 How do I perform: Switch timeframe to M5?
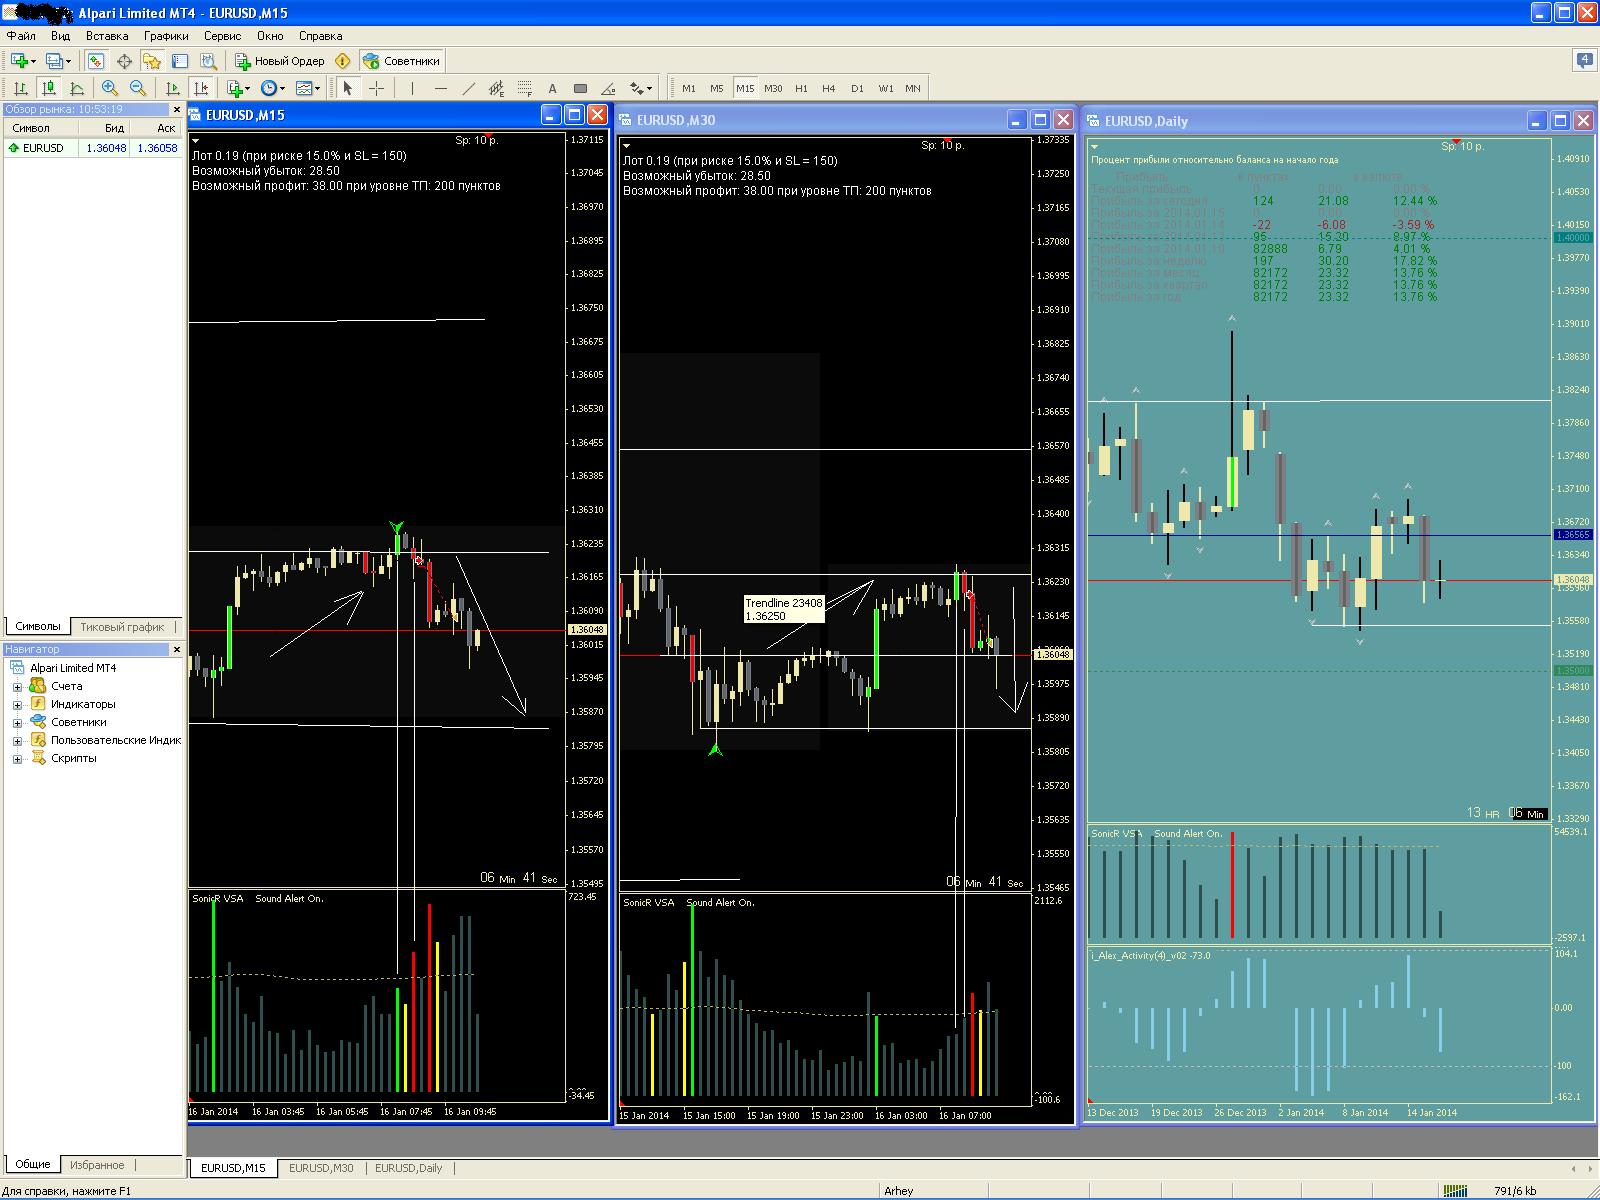tap(716, 88)
